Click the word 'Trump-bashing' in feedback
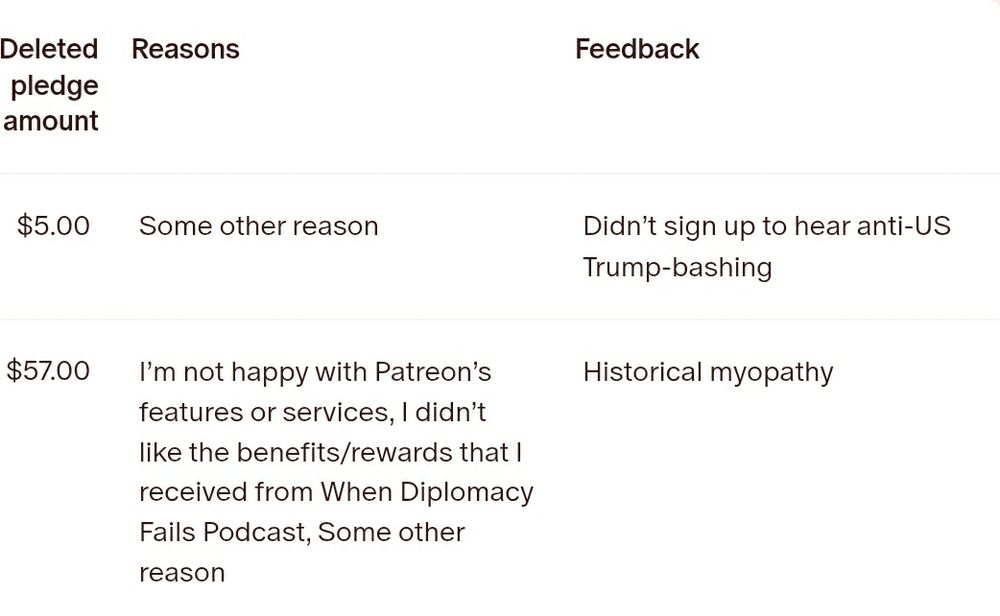Image resolution: width=1000 pixels, height=616 pixels. 677,268
